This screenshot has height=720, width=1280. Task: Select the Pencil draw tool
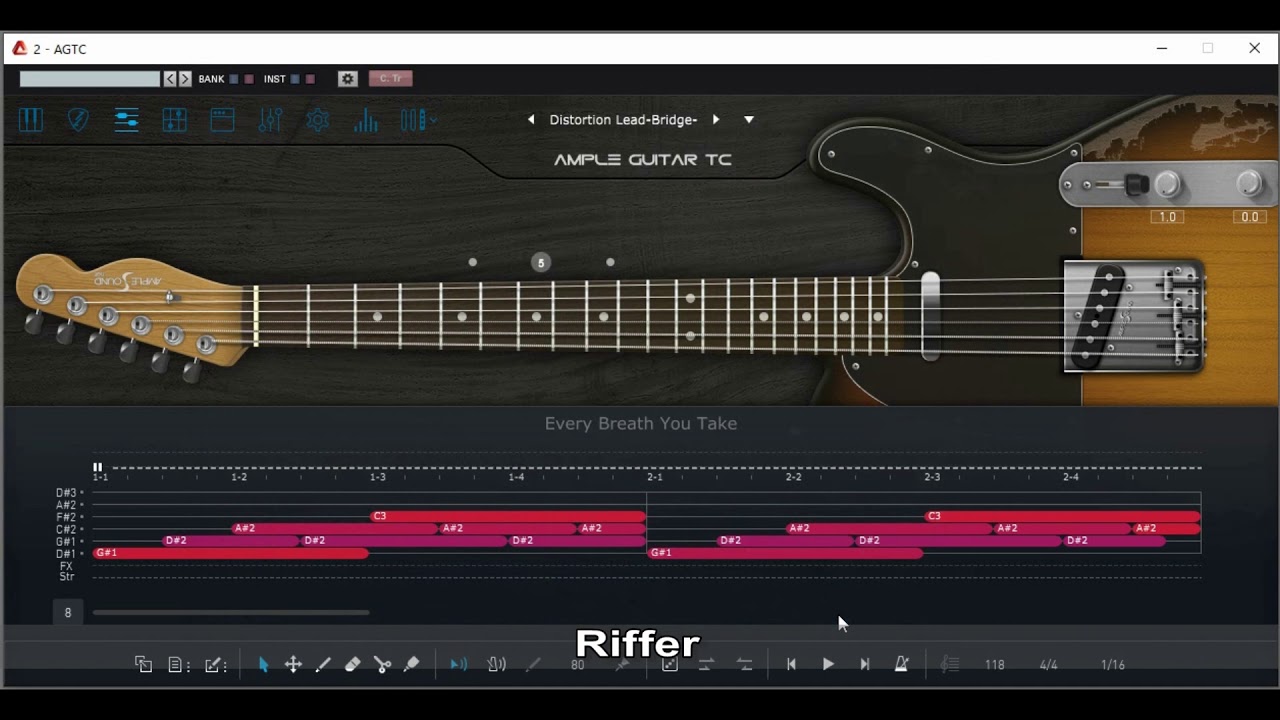point(323,665)
